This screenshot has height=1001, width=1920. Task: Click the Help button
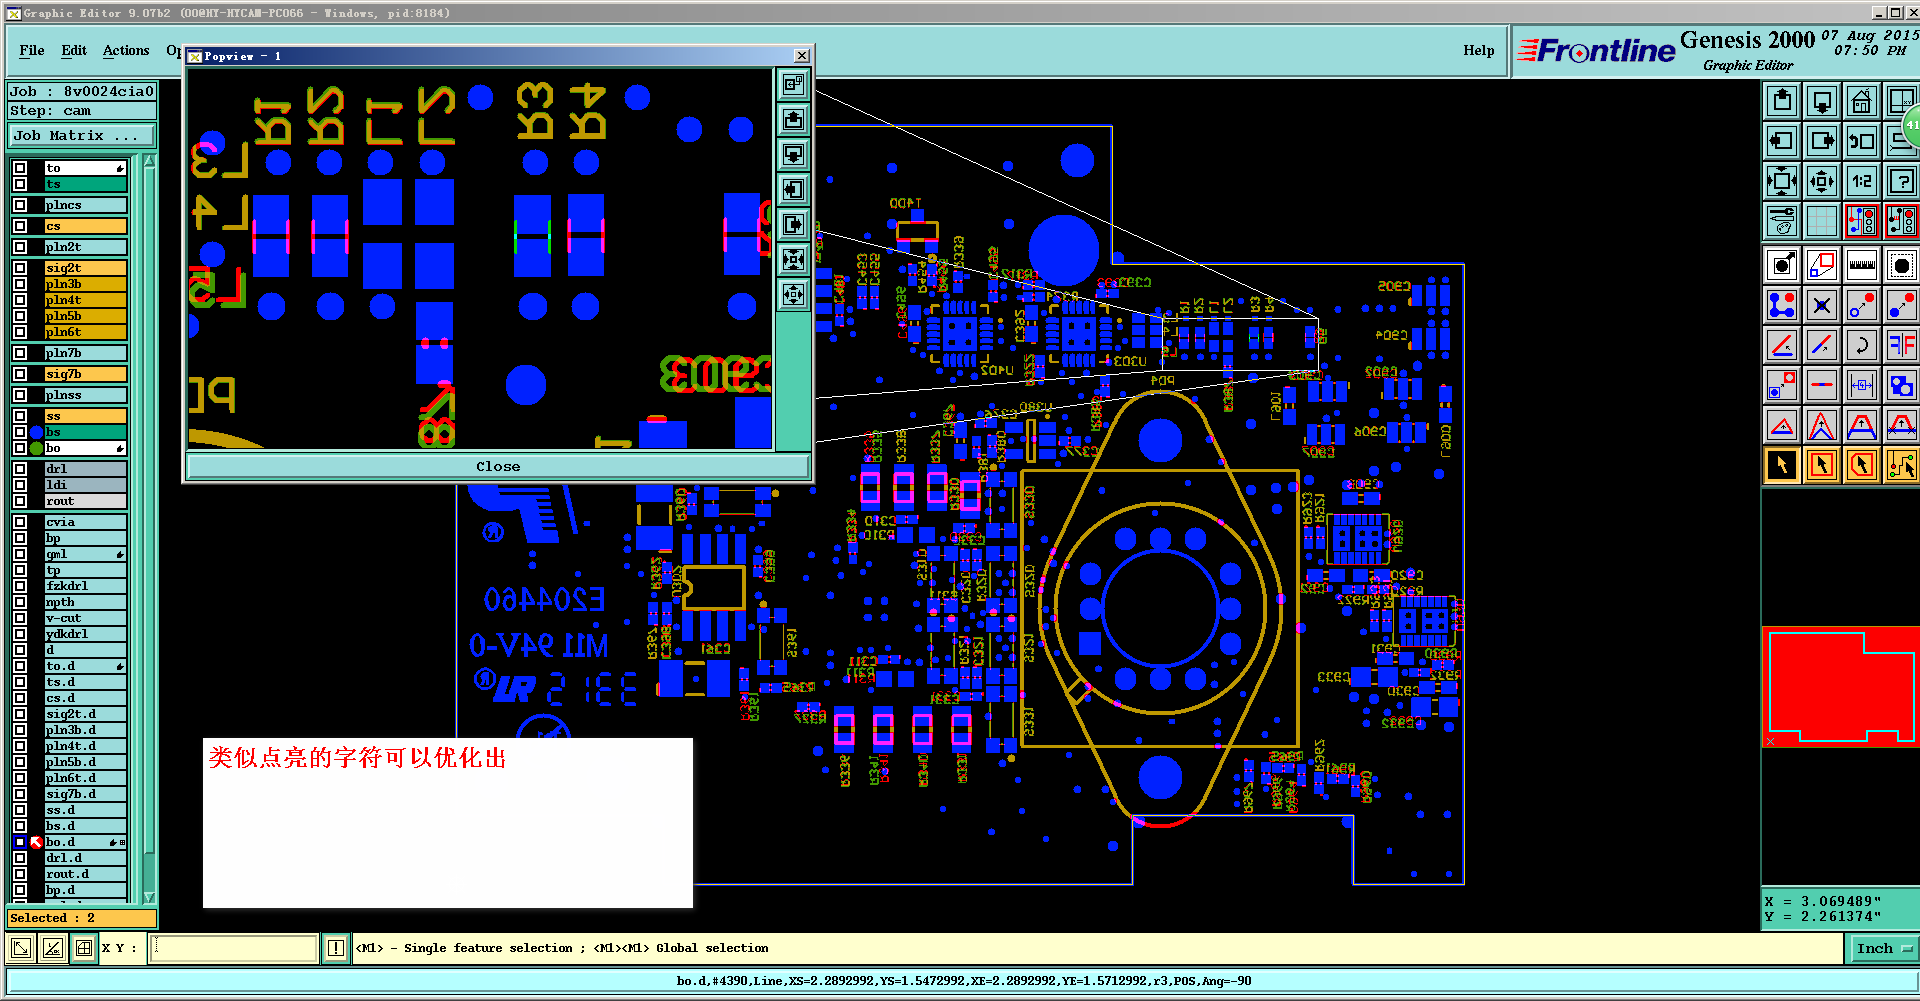(x=1479, y=50)
